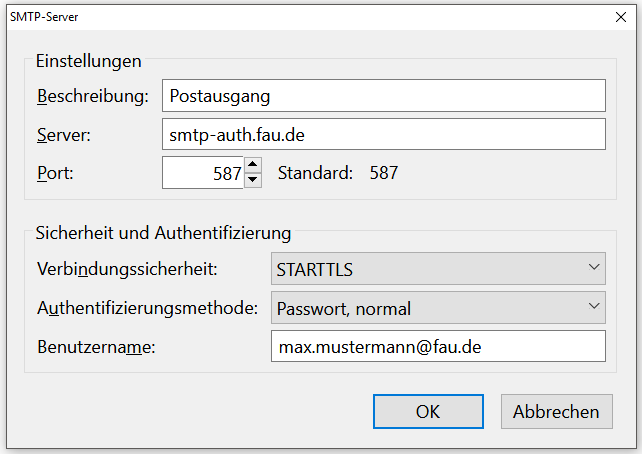The width and height of the screenshot is (642, 454).
Task: Focus the Server field with smtp-auth.fau.de
Action: [383, 134]
